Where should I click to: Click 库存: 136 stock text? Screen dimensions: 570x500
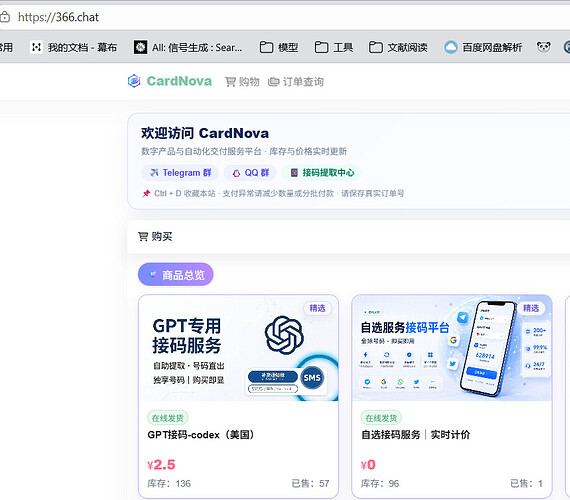click(169, 483)
